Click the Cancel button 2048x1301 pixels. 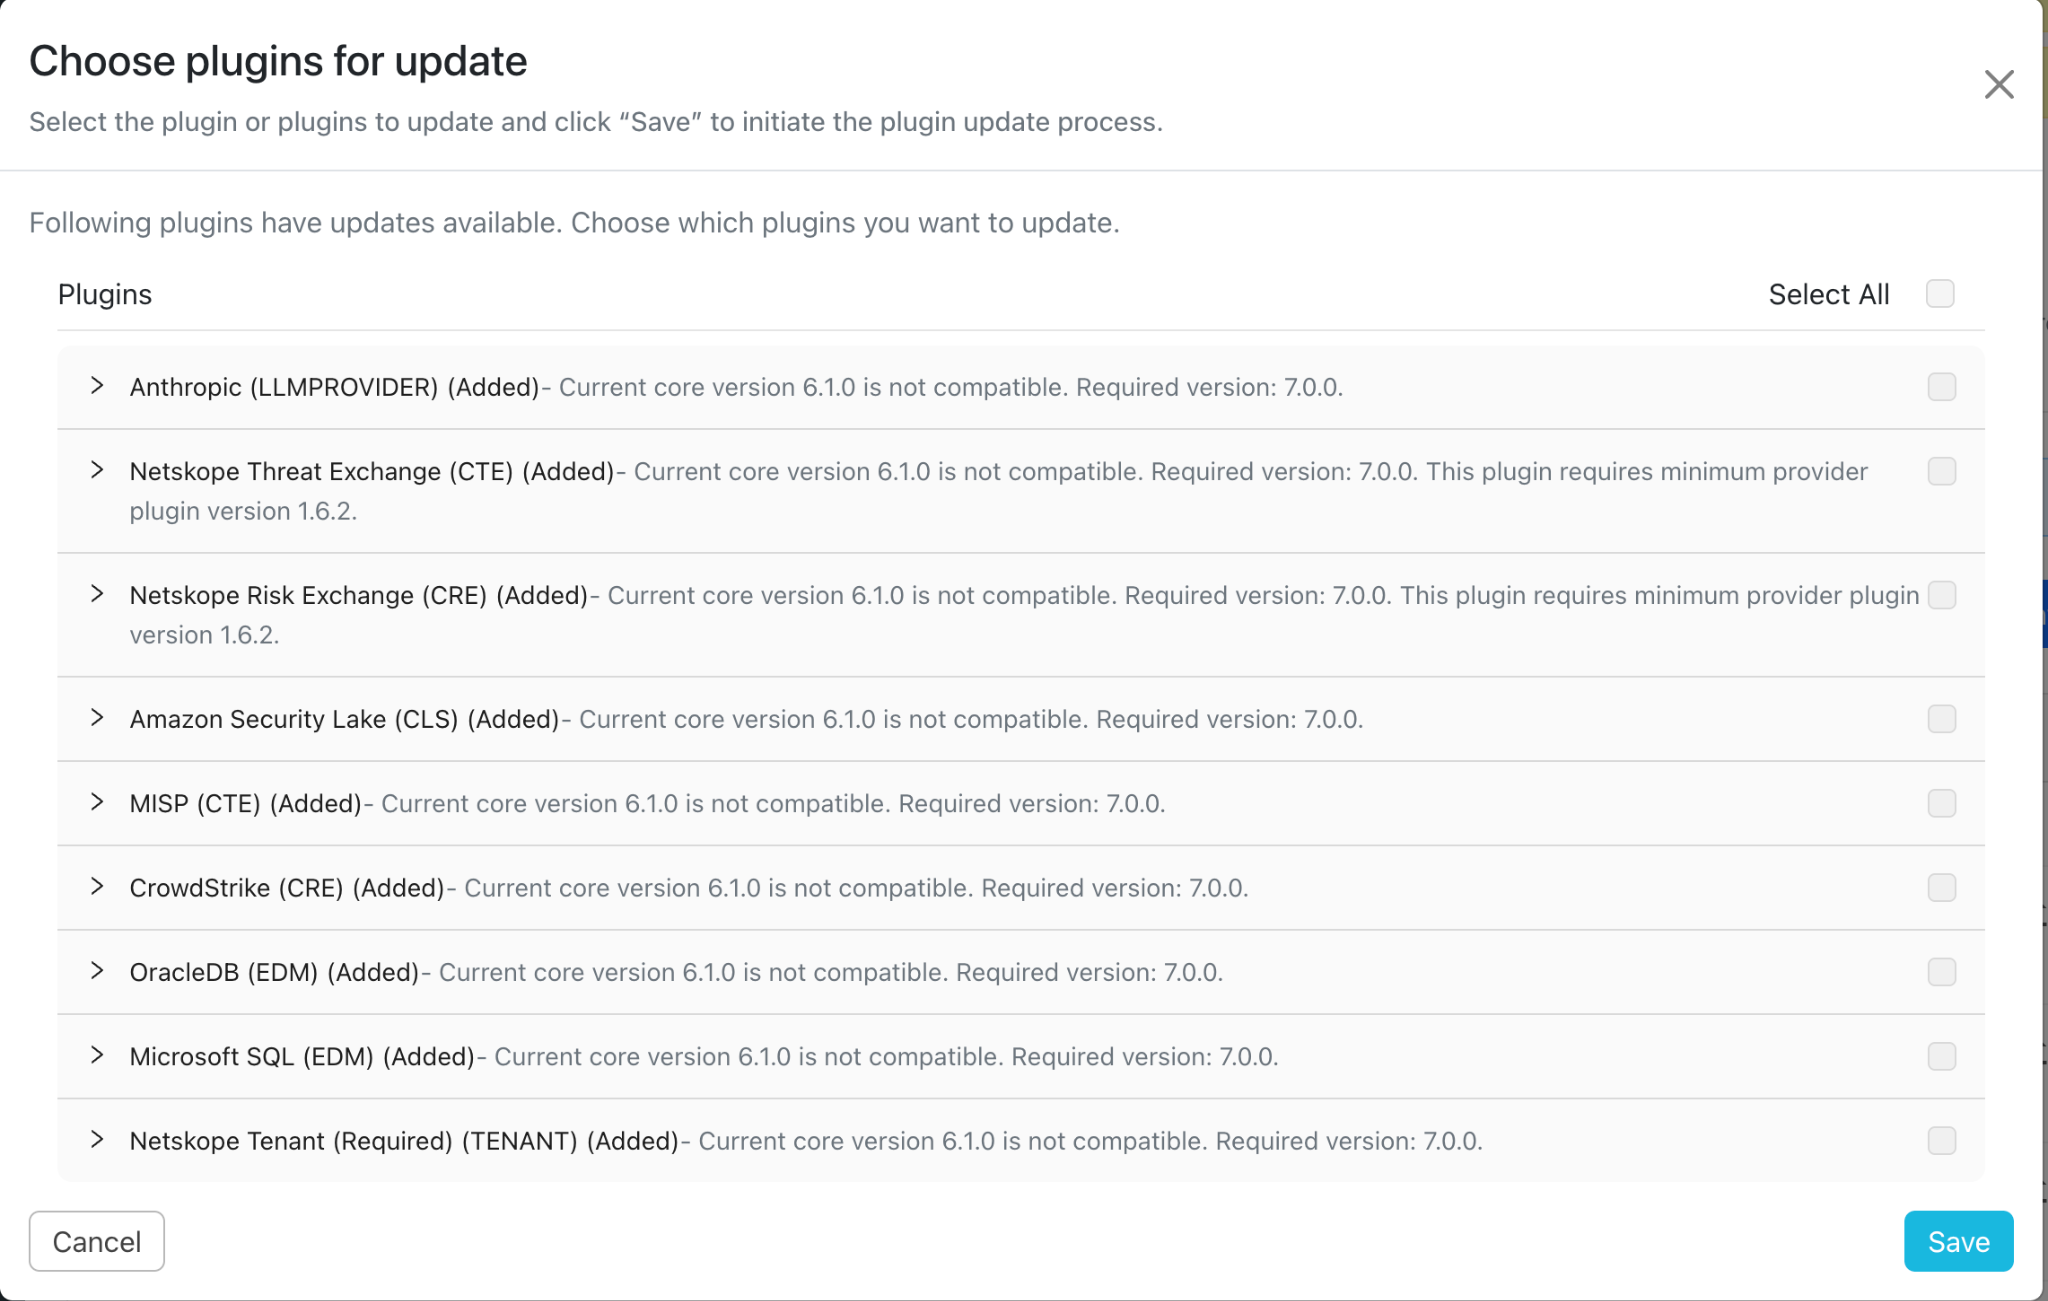pos(97,1241)
